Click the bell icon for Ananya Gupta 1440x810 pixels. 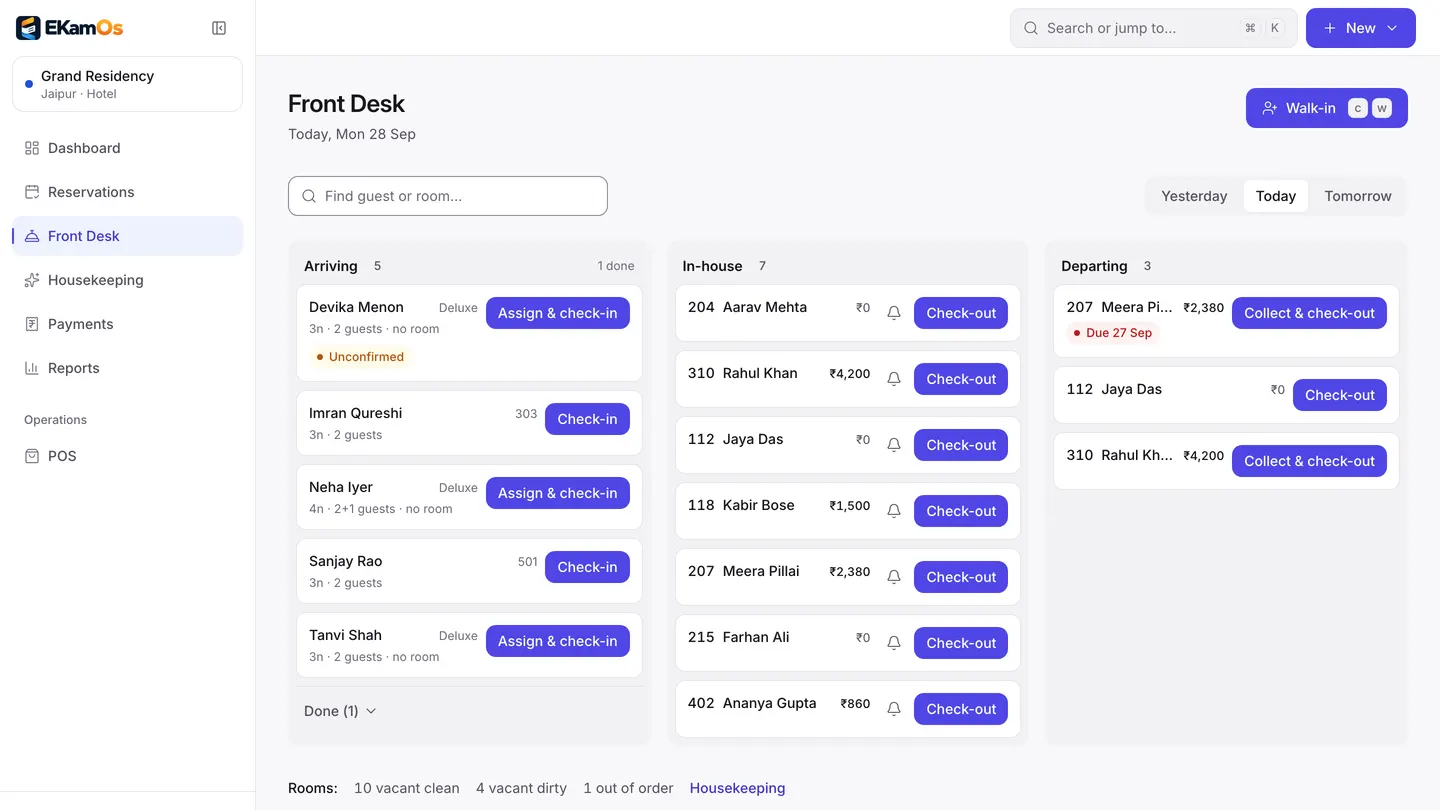[x=894, y=709]
